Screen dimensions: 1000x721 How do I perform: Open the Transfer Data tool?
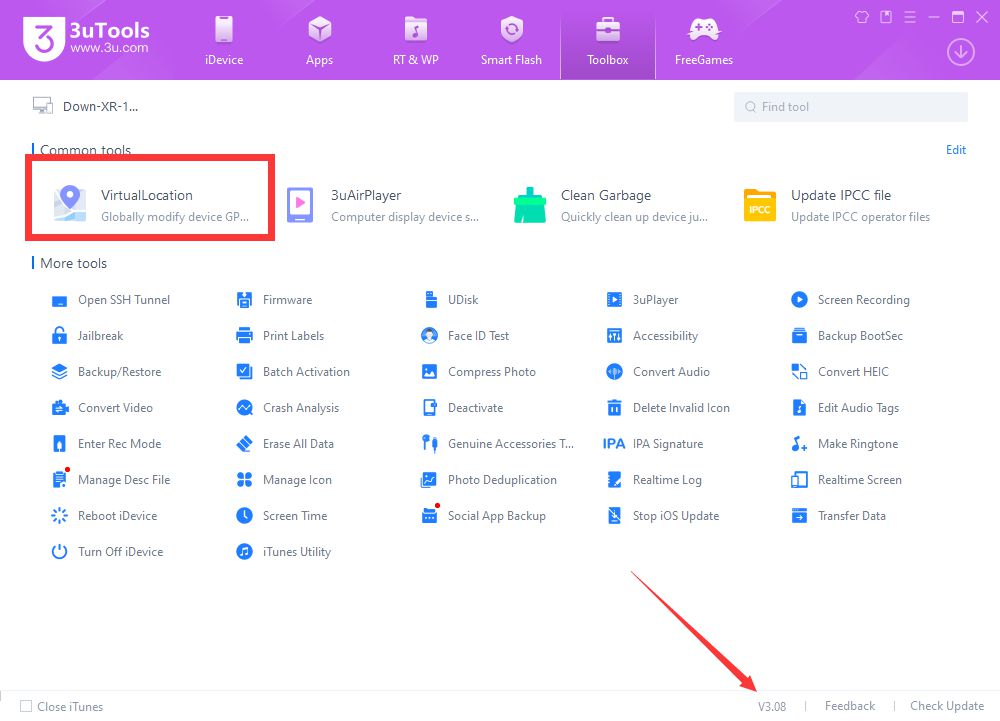[x=839, y=516]
